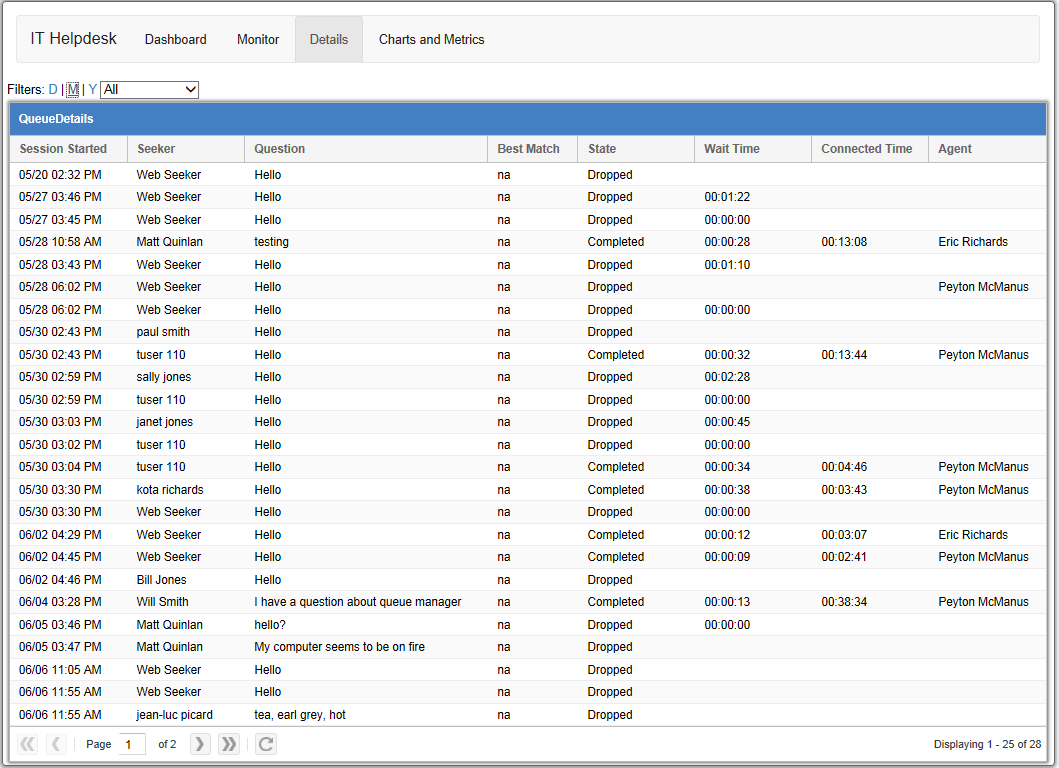Screen dimensions: 1059x768
Task: Select session date 05/28 10:58 AM
Action: pyautogui.click(x=60, y=242)
